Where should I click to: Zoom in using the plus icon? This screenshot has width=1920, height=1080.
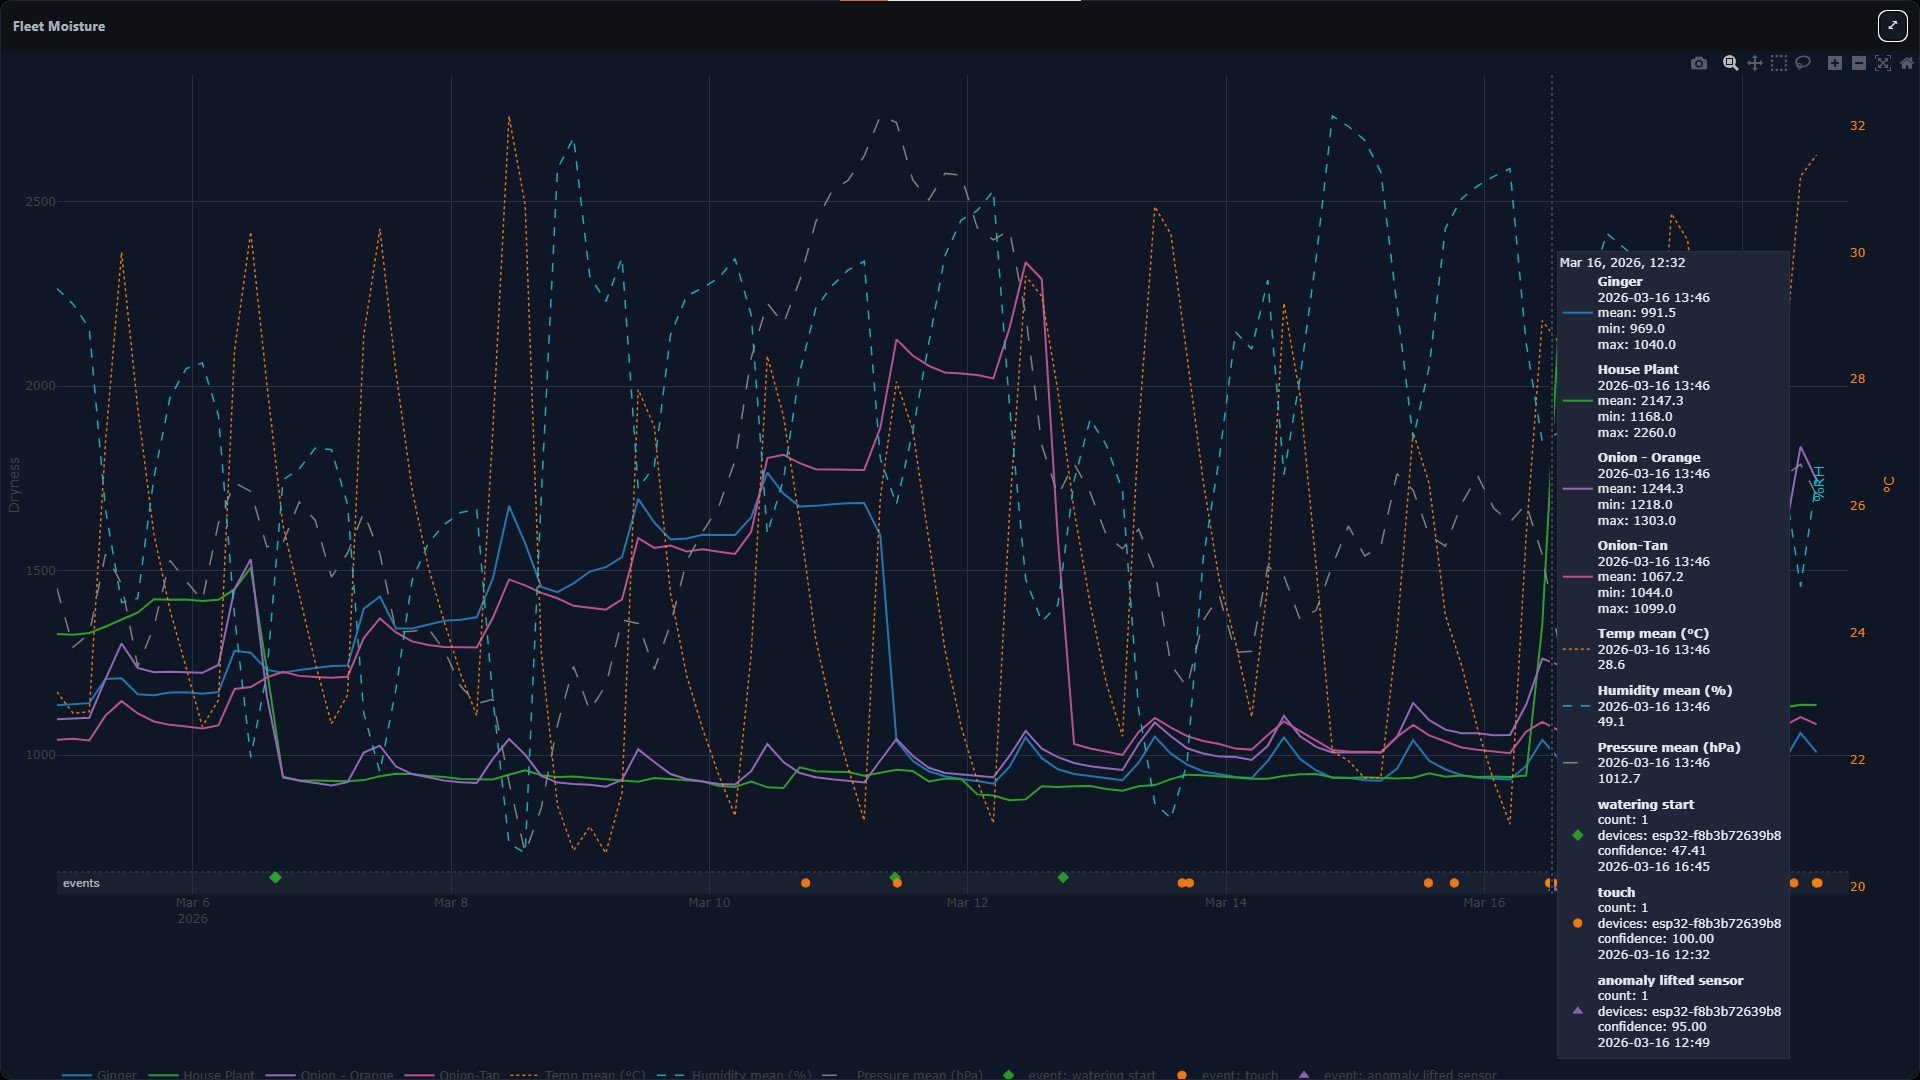click(x=1836, y=63)
